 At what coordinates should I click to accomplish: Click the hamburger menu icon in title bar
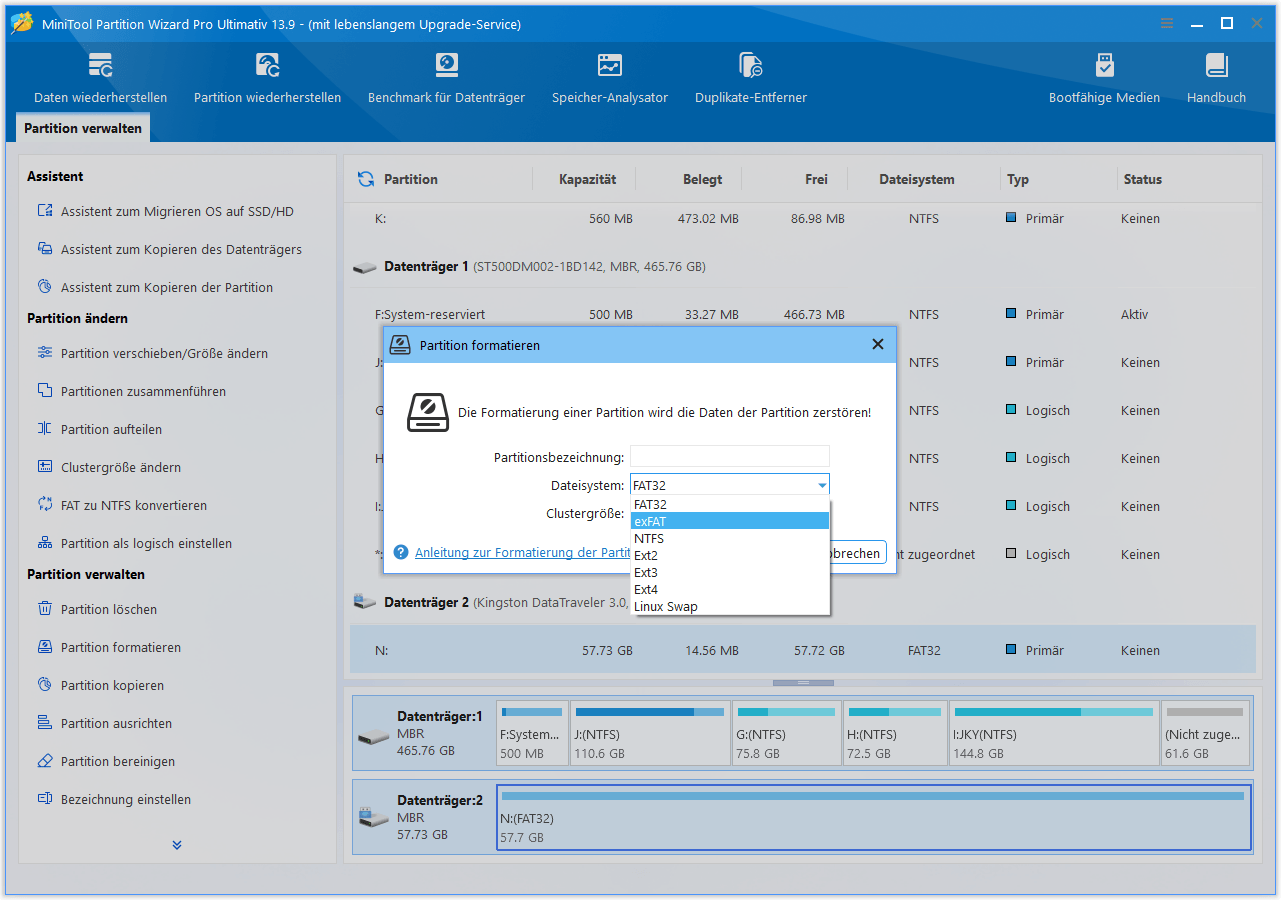coord(1168,23)
